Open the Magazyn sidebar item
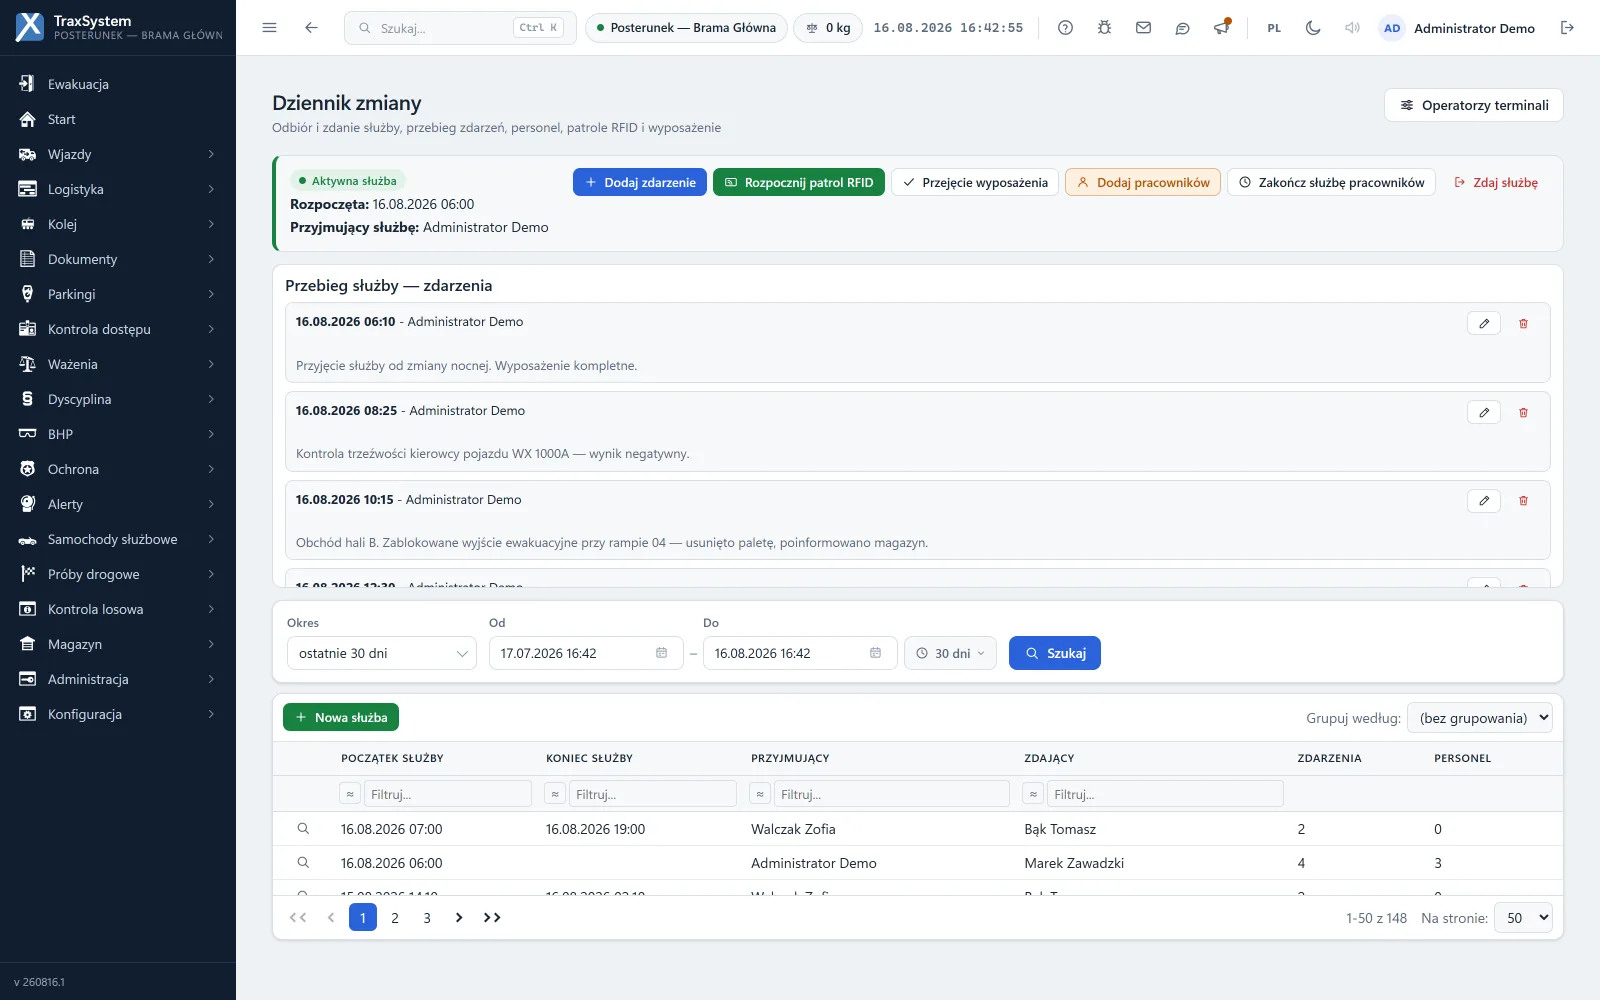This screenshot has width=1600, height=1000. point(118,644)
